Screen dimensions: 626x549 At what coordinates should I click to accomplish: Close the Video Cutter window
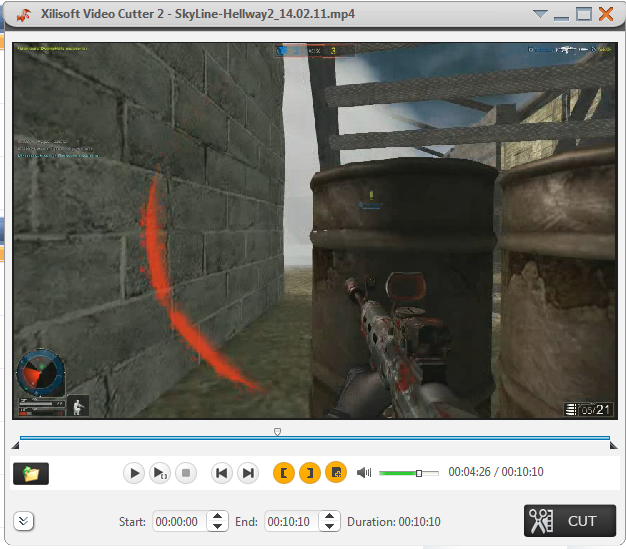pyautogui.click(x=606, y=14)
